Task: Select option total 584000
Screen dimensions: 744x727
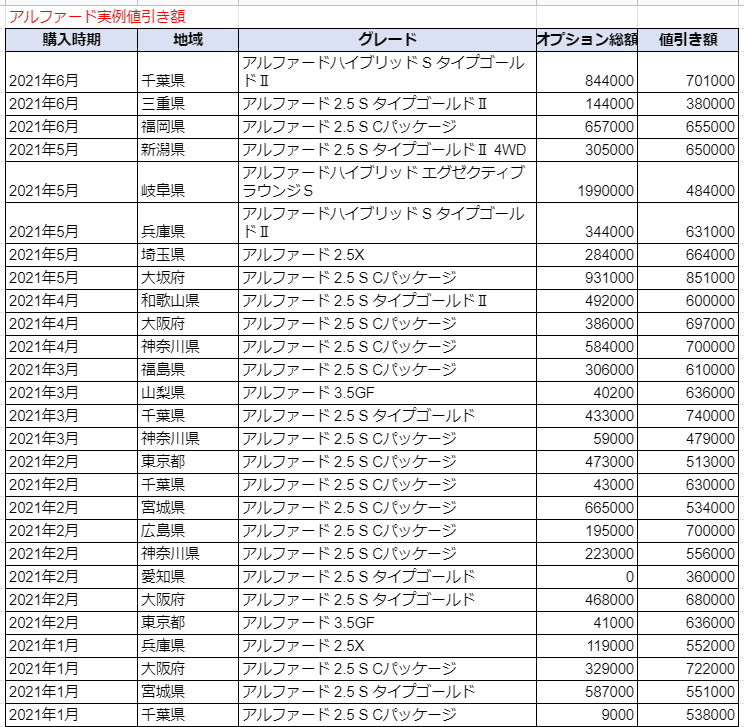Action: pyautogui.click(x=587, y=347)
